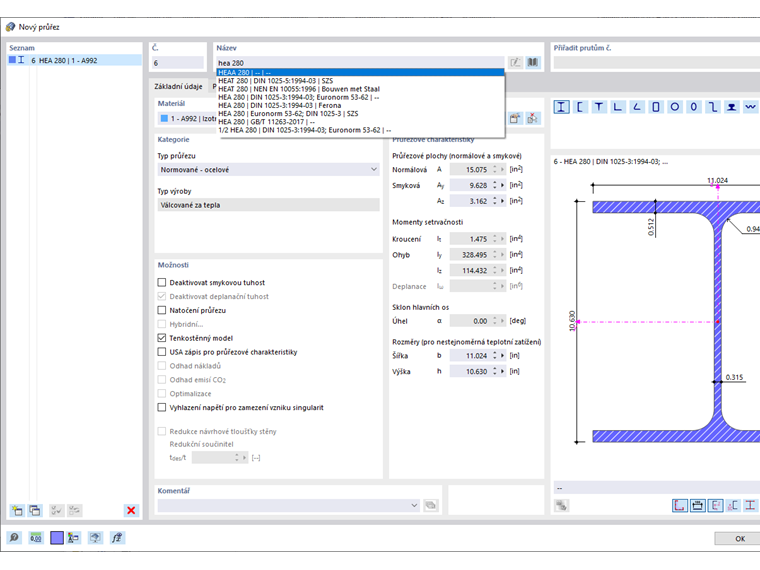Enable Deaktivovat smykovou tuhost checkbox
The image size is (760, 570).
click(162, 282)
